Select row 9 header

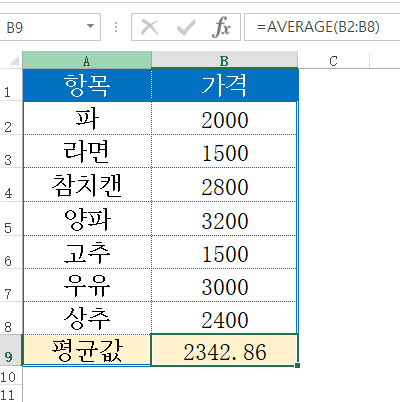click(x=11, y=350)
